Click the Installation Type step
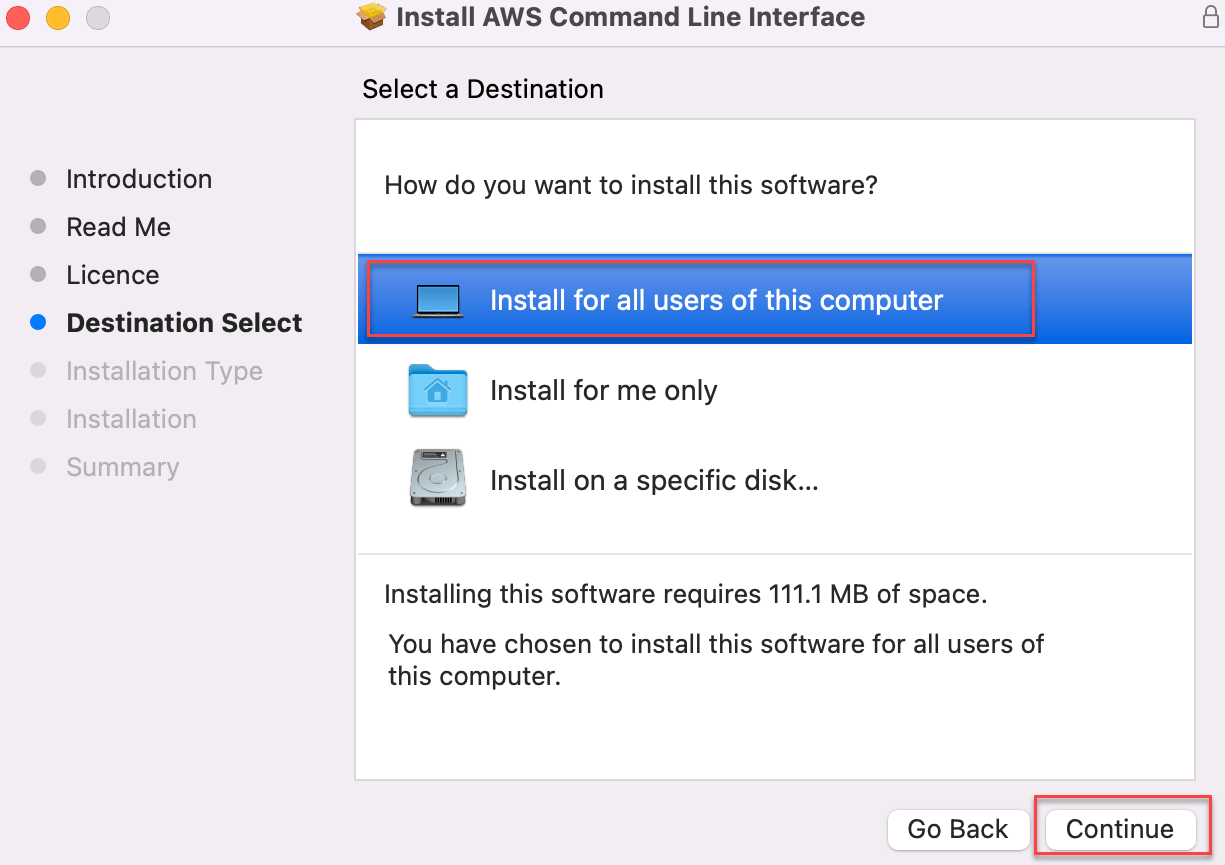1225x865 pixels. pyautogui.click(x=164, y=371)
